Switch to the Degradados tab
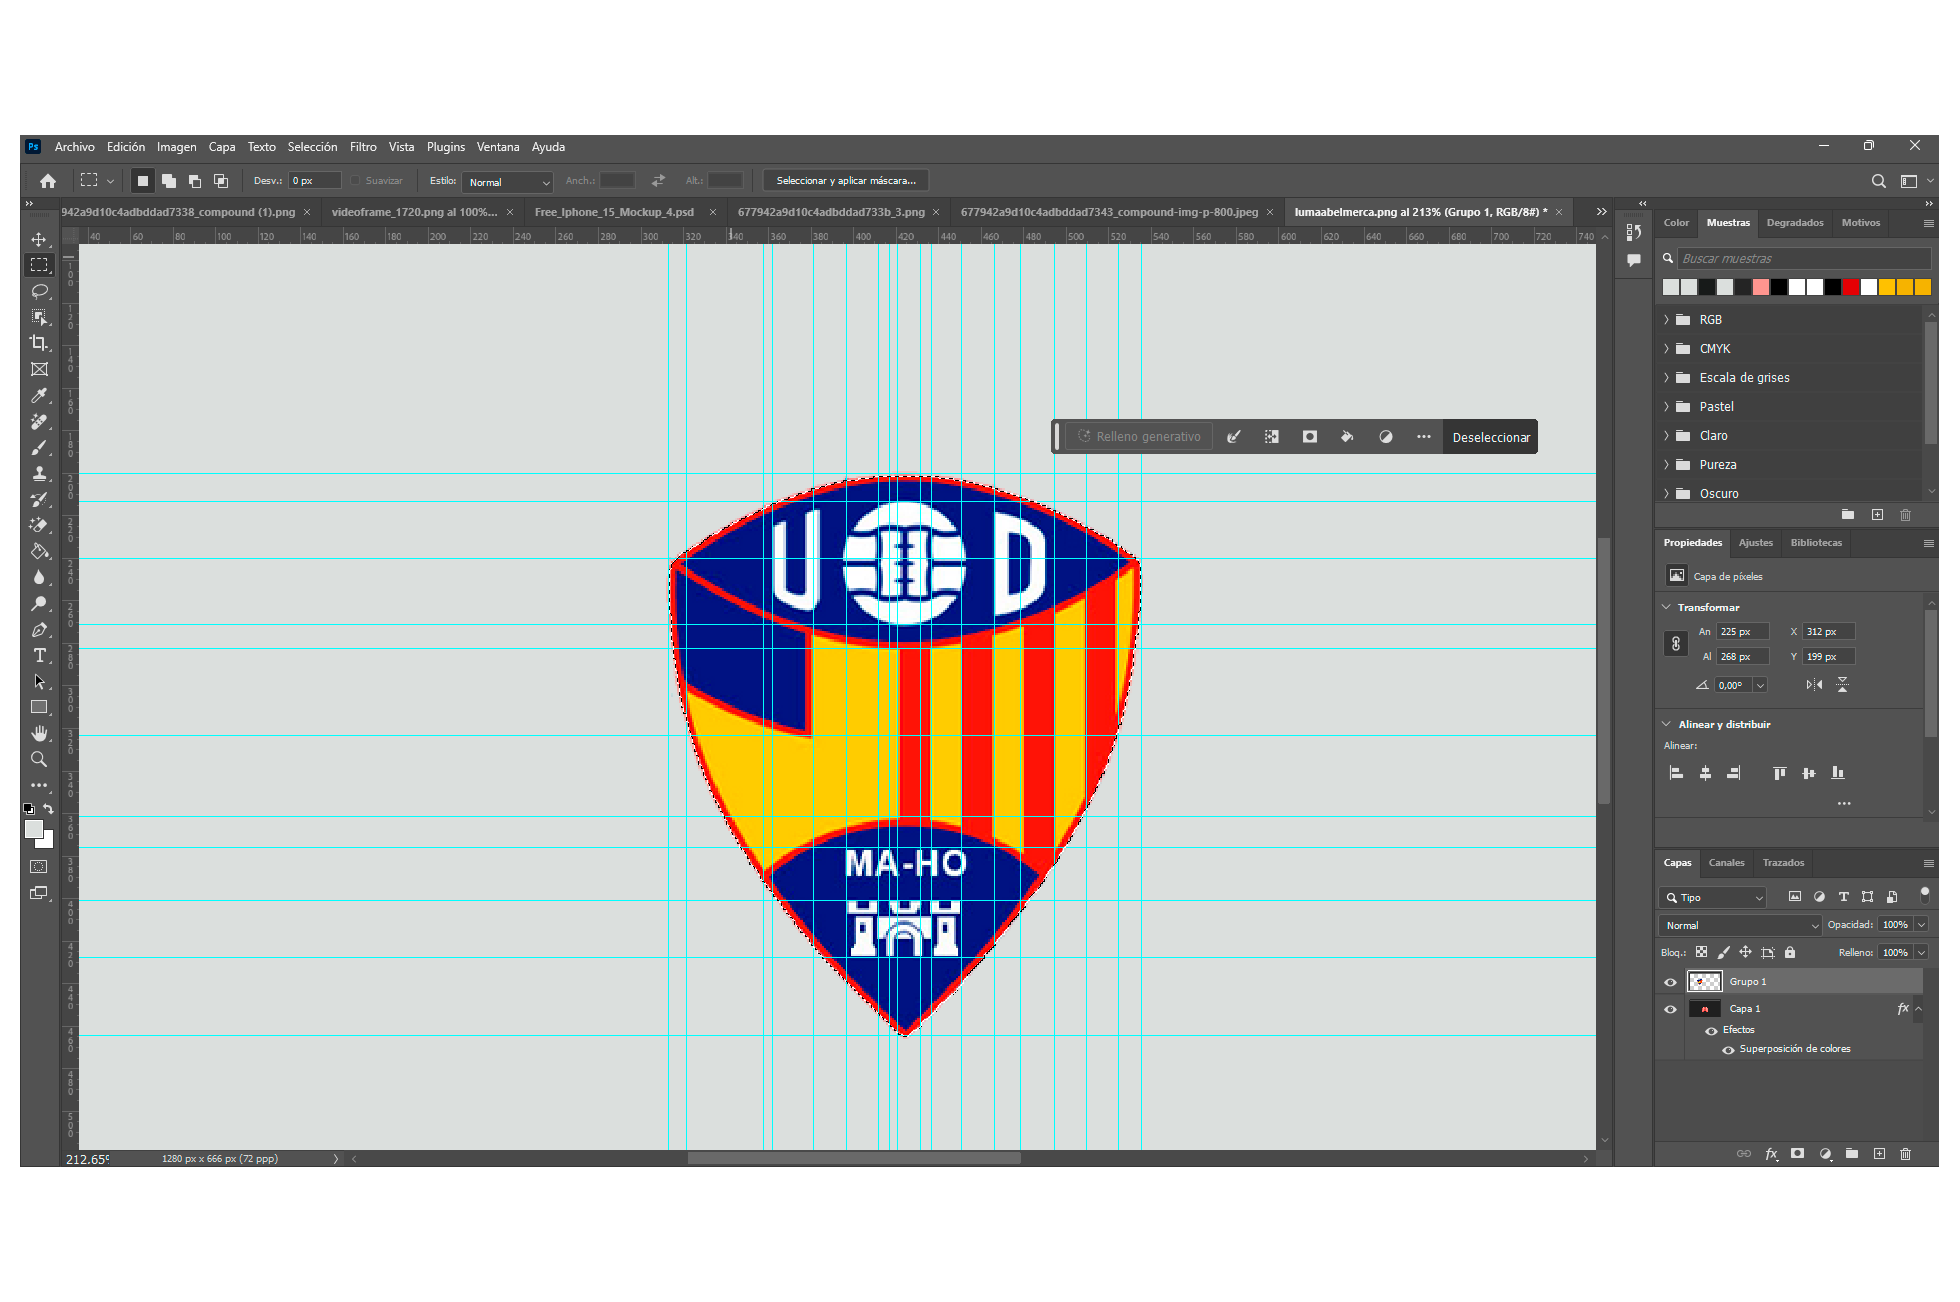The image size is (1960, 1302). (1795, 223)
